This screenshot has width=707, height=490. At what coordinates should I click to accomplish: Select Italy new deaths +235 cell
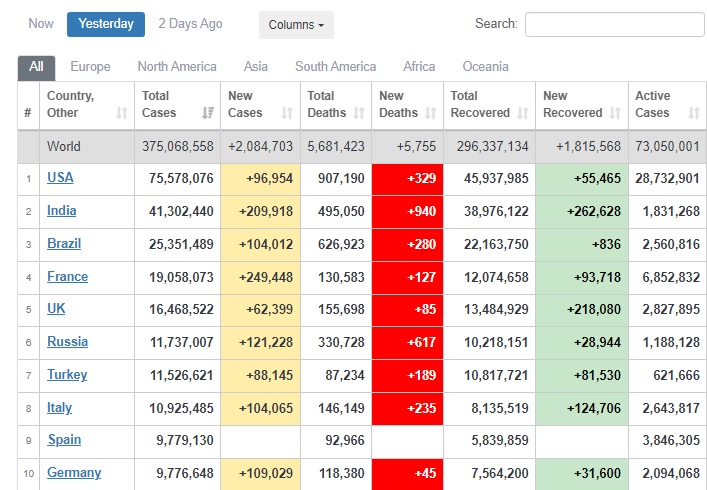click(x=407, y=408)
